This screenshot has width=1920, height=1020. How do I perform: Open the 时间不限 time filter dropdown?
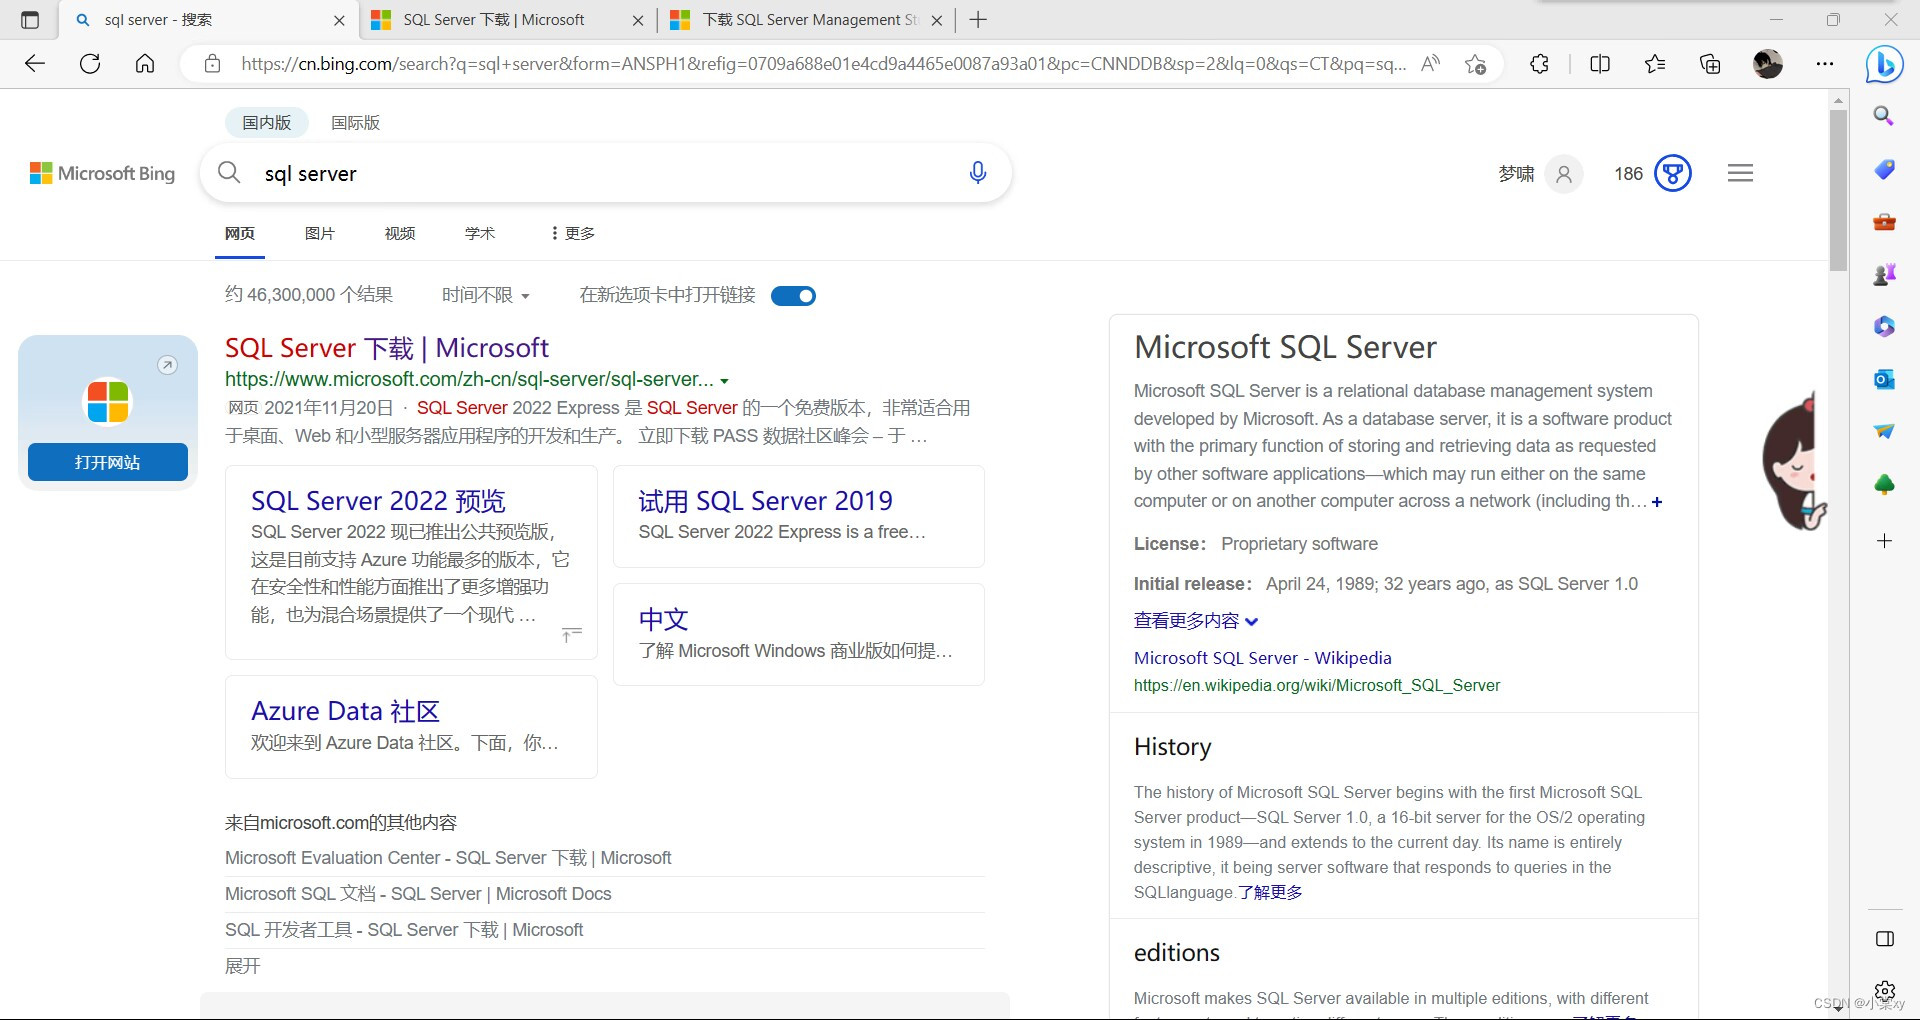tap(486, 295)
